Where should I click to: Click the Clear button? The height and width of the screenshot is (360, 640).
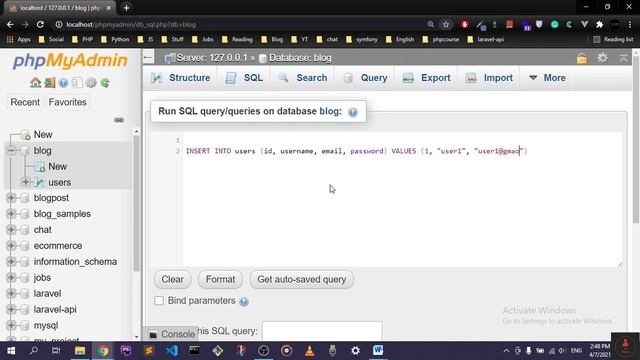click(x=172, y=280)
